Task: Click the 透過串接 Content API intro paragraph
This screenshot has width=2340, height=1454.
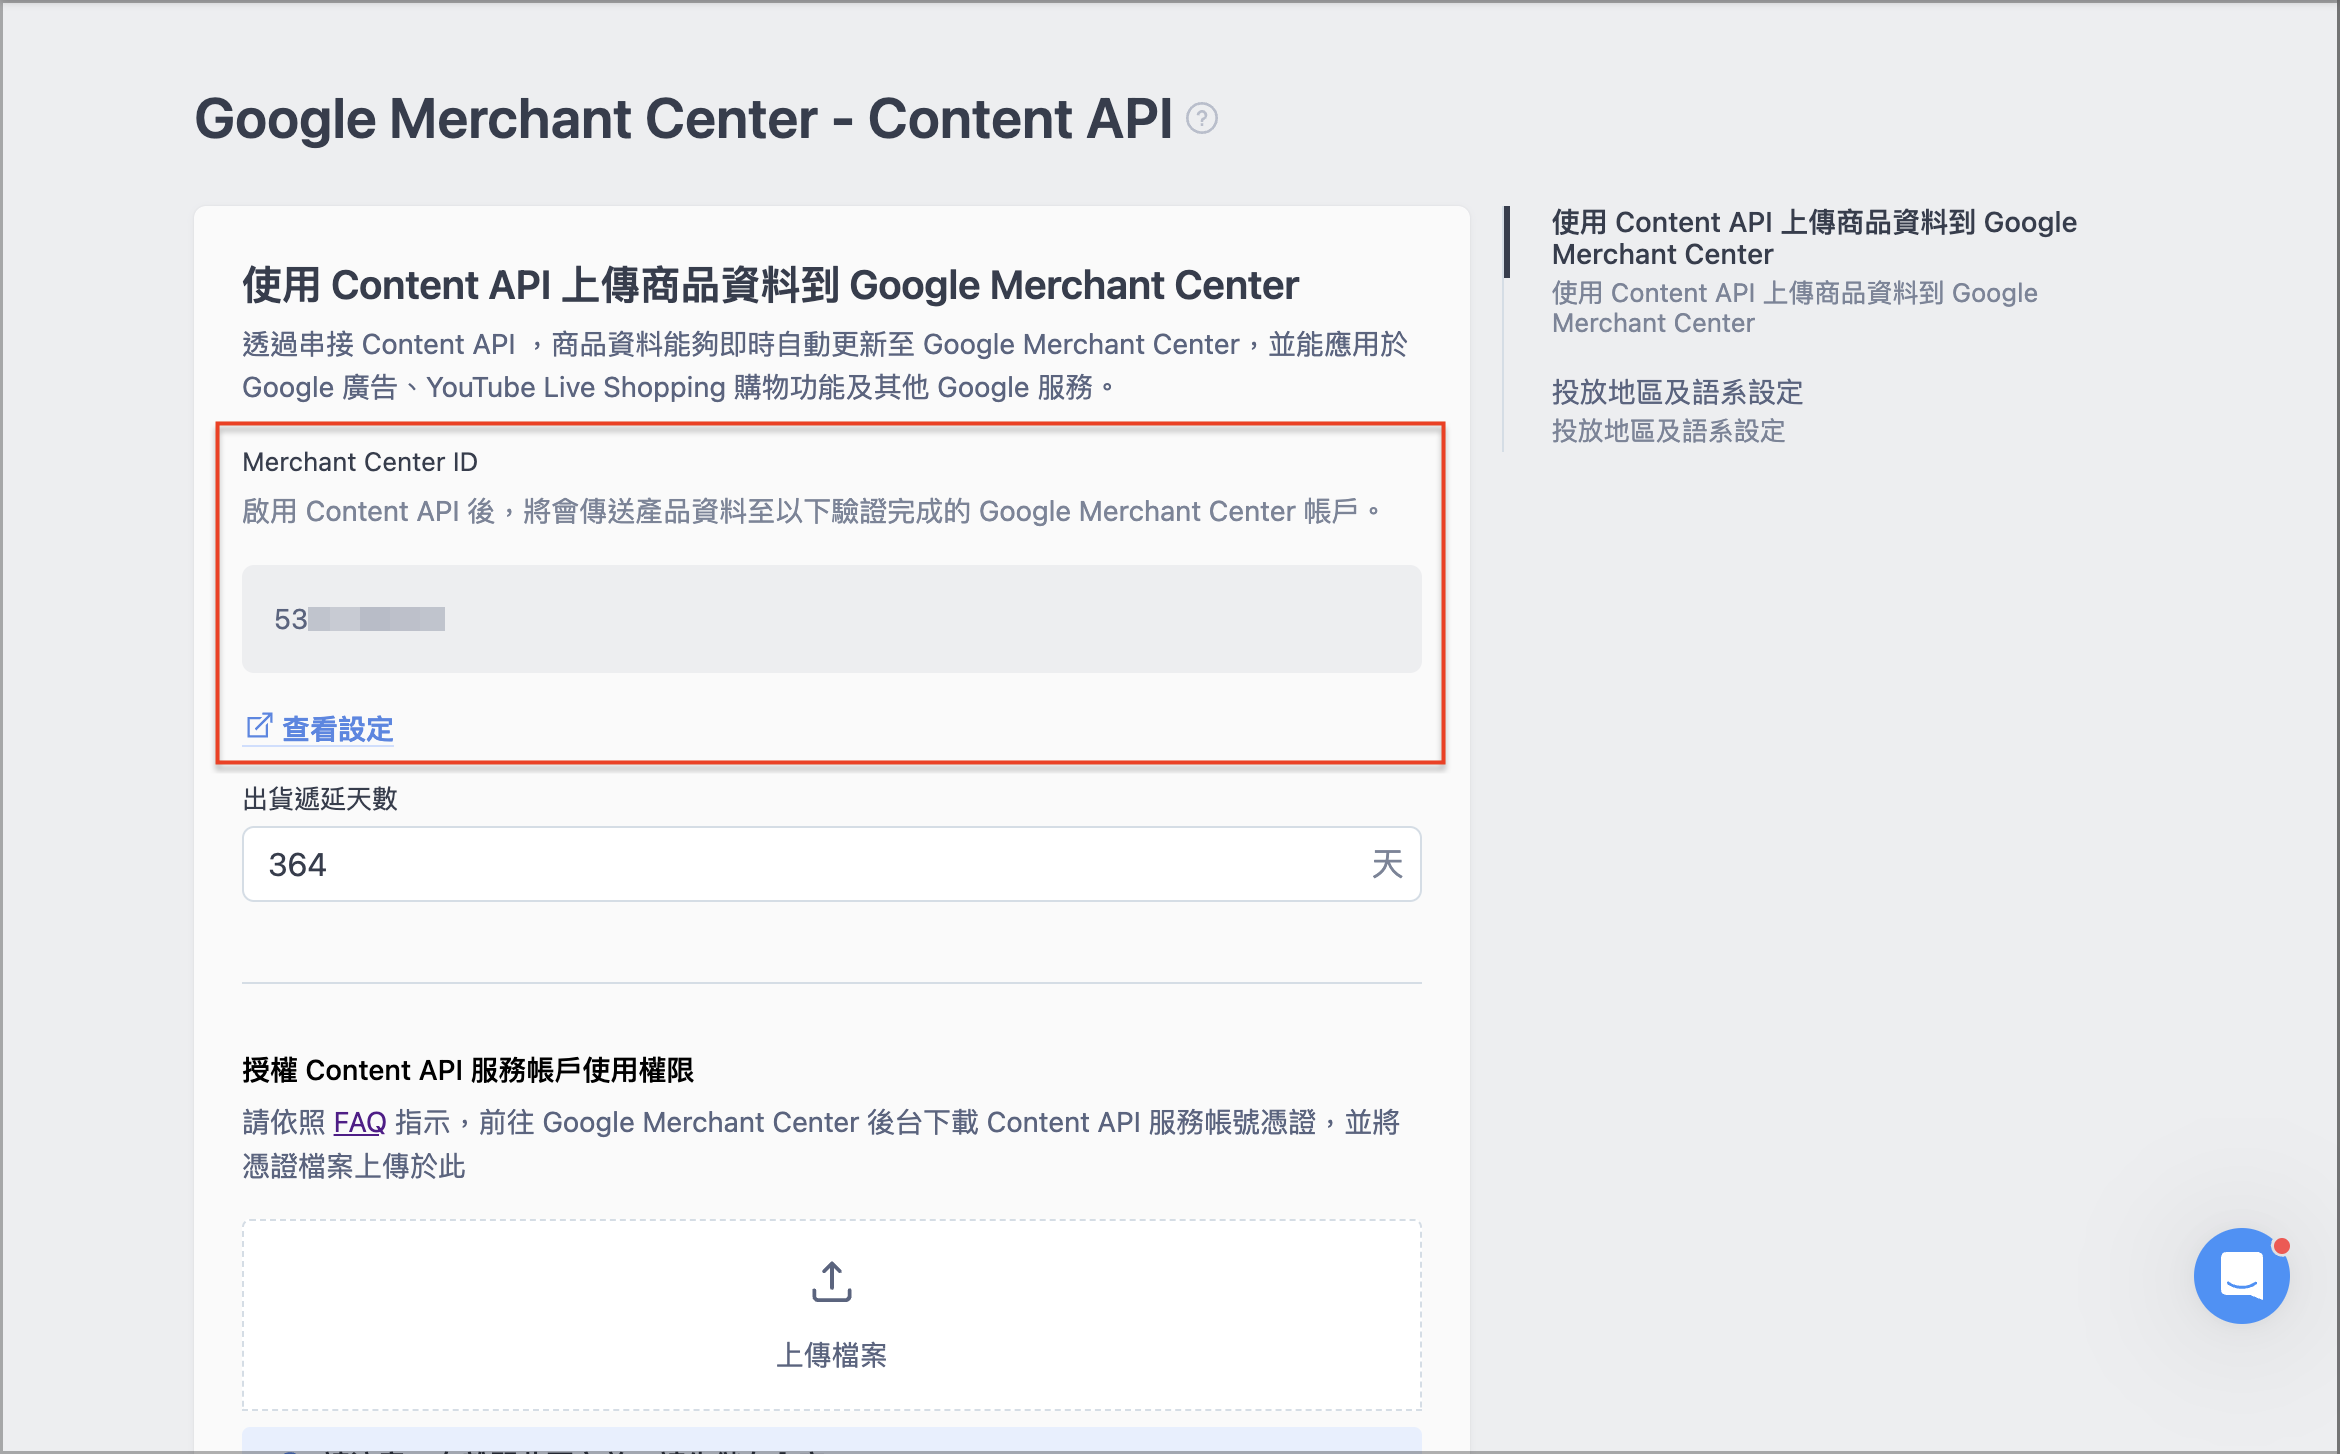Action: (x=825, y=365)
